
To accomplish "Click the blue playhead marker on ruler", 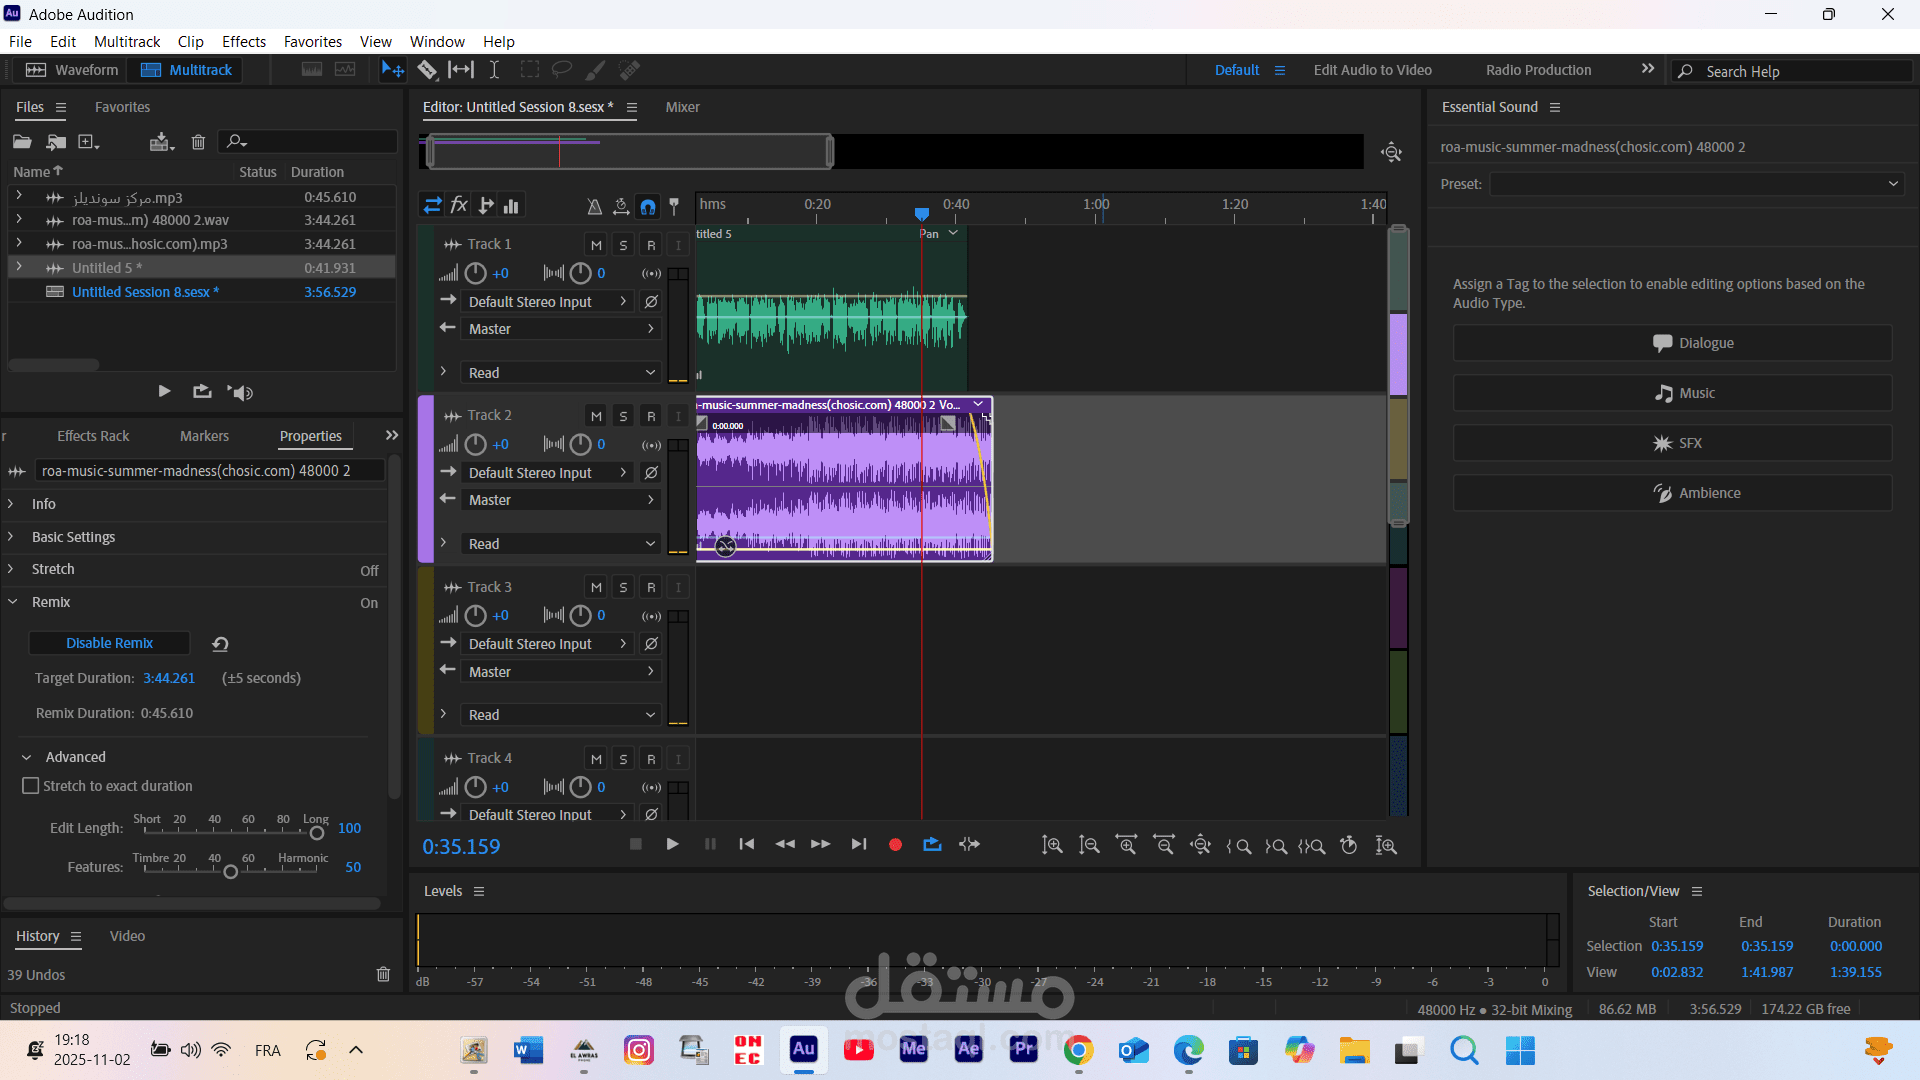I will 922,213.
